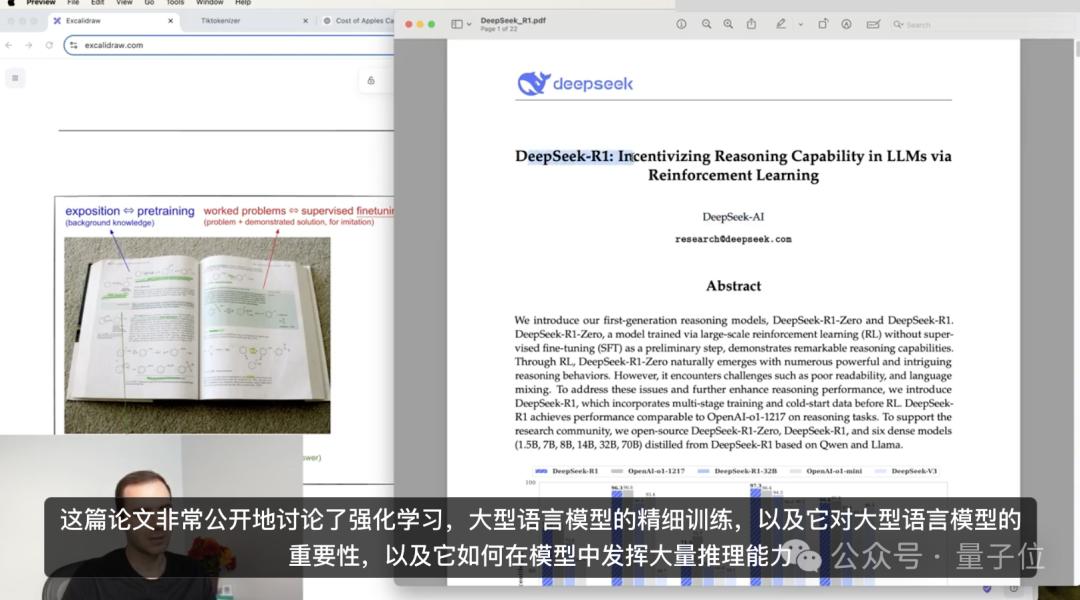Expand the sidebar view options chevron
1080x600 pixels.
469,24
